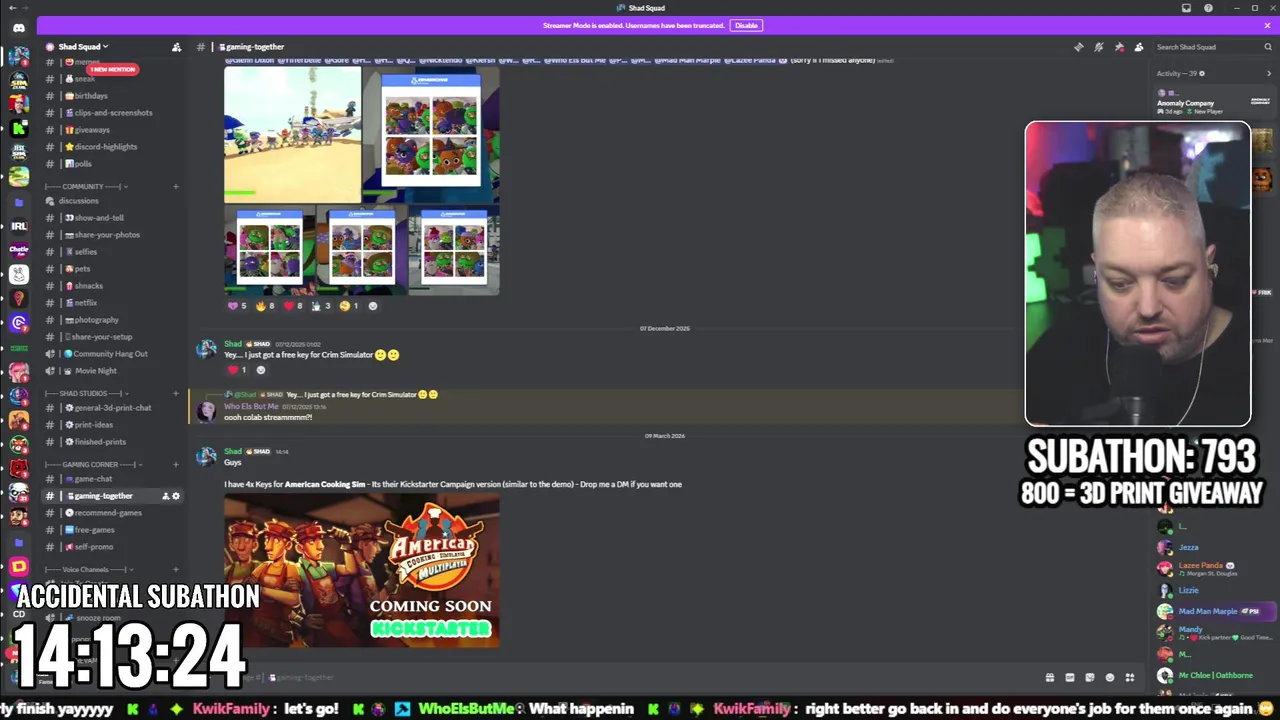Open the Threads icon in channel header
Image resolution: width=1280 pixels, height=720 pixels.
click(x=1078, y=47)
